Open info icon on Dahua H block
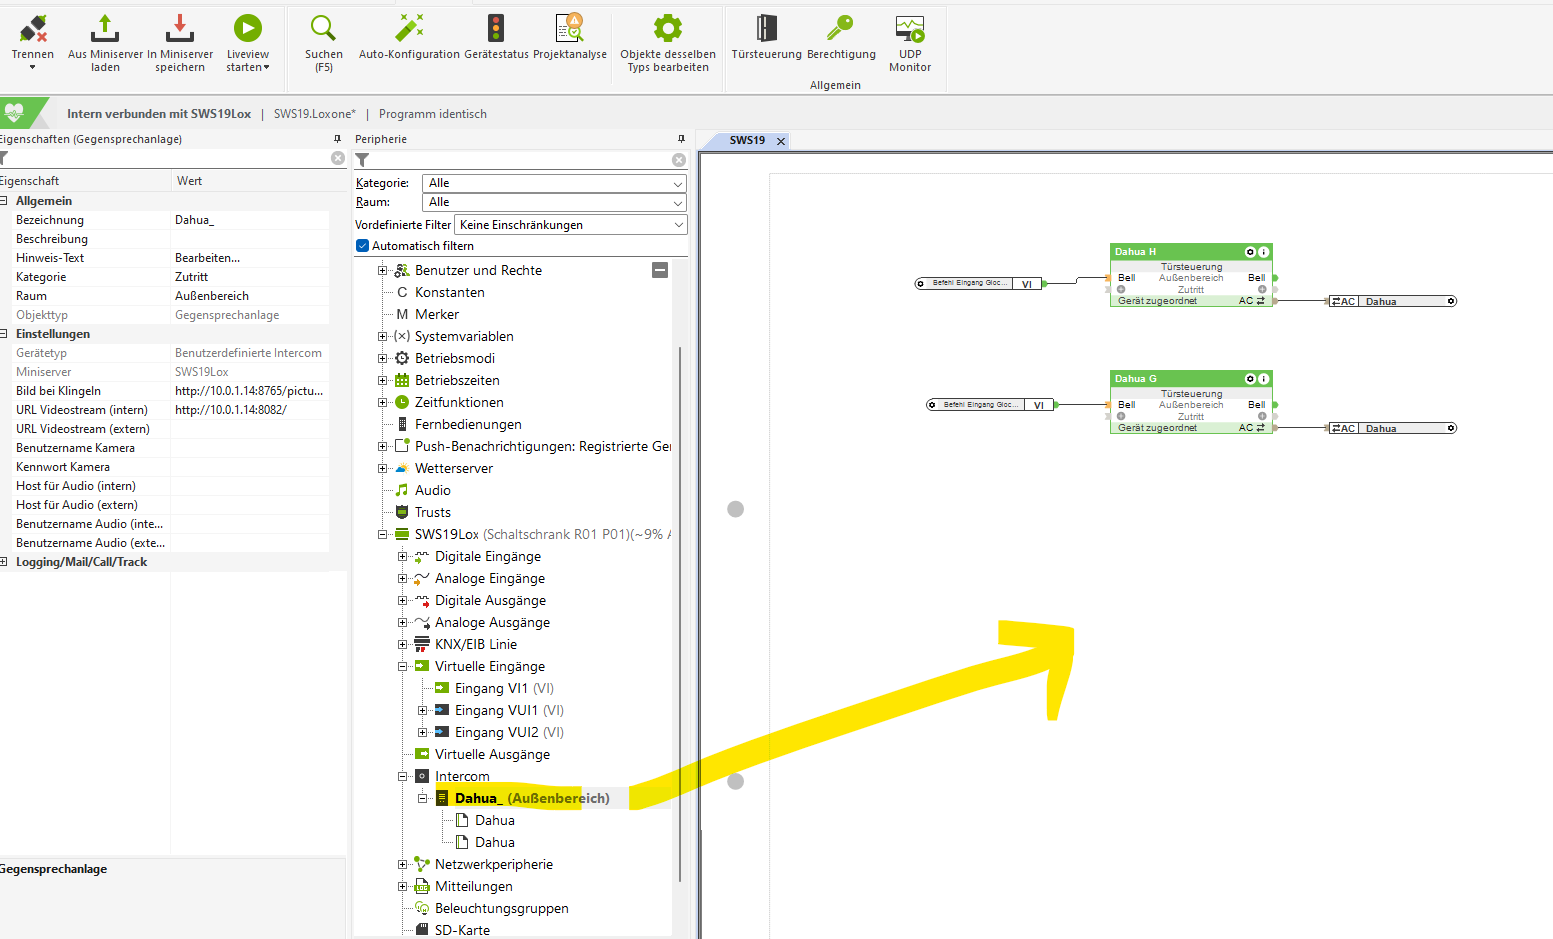Screen dimensions: 1553x939 point(1264,252)
